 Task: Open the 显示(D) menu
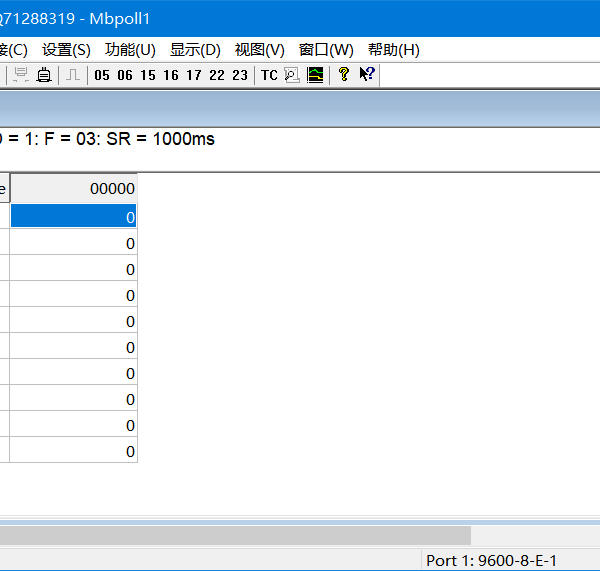coord(195,49)
